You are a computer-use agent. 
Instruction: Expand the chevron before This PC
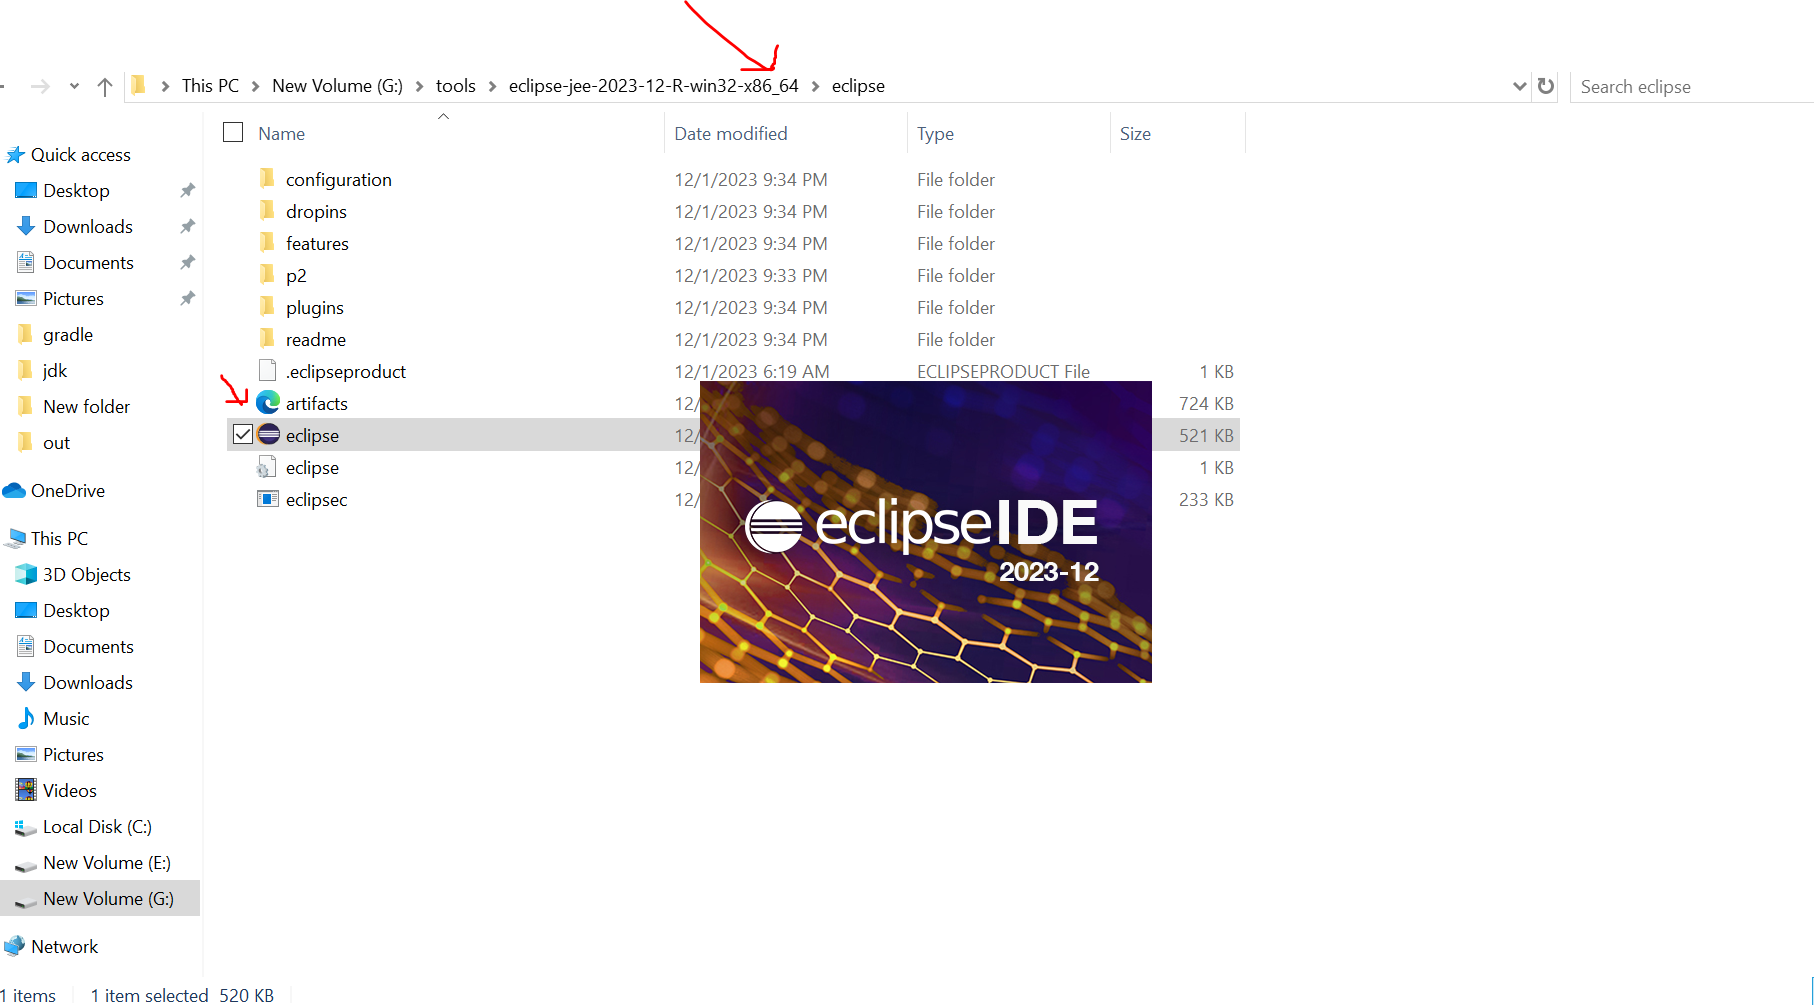coord(165,86)
